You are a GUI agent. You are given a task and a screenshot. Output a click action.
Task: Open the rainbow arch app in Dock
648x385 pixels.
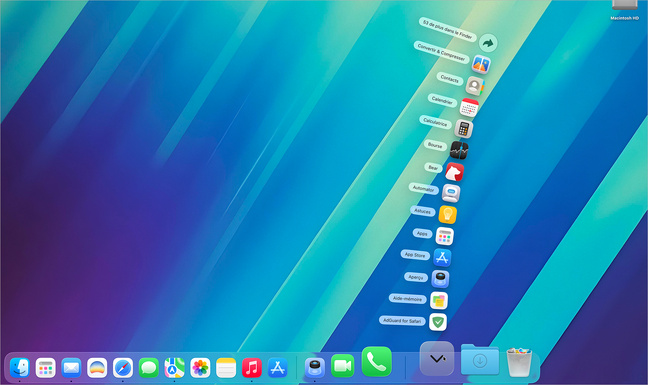click(97, 367)
